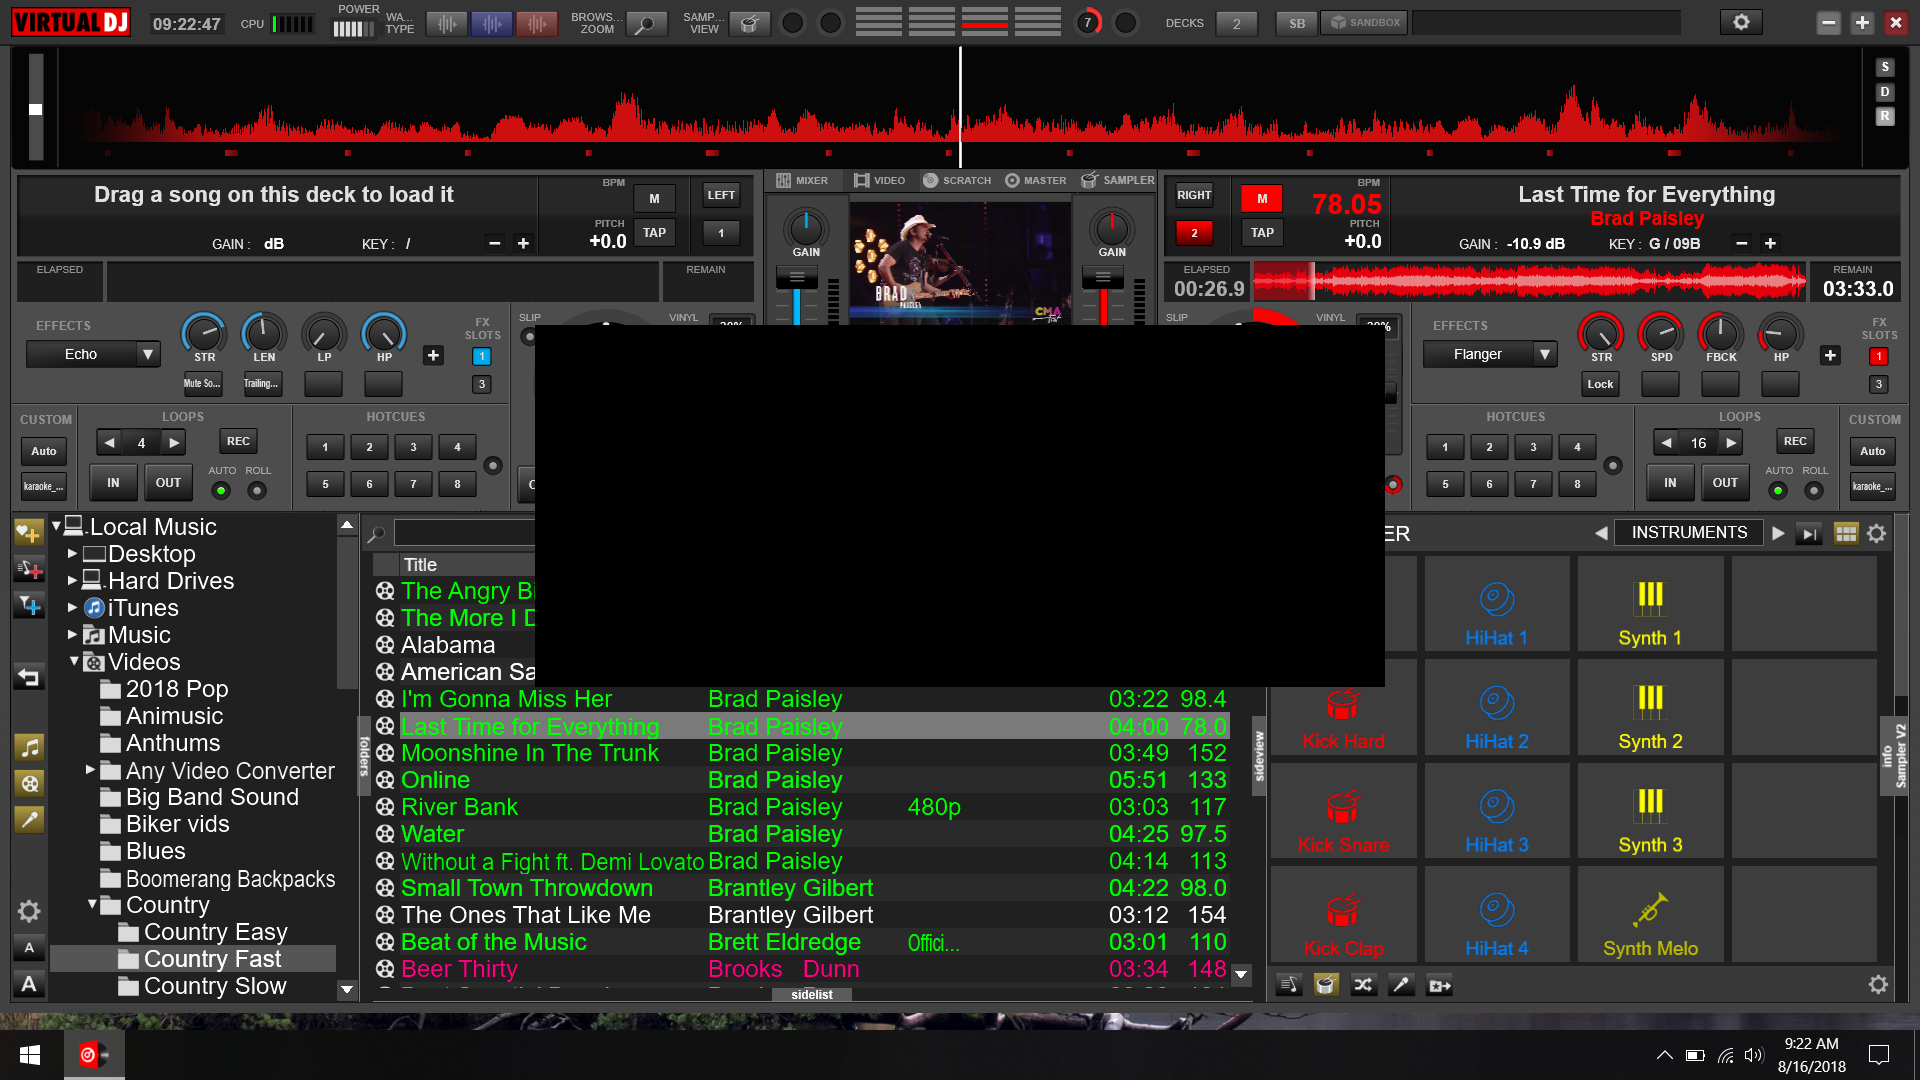Image resolution: width=1920 pixels, height=1080 pixels.
Task: Open the browser options gear in left sidebar
Action: pos(29,911)
